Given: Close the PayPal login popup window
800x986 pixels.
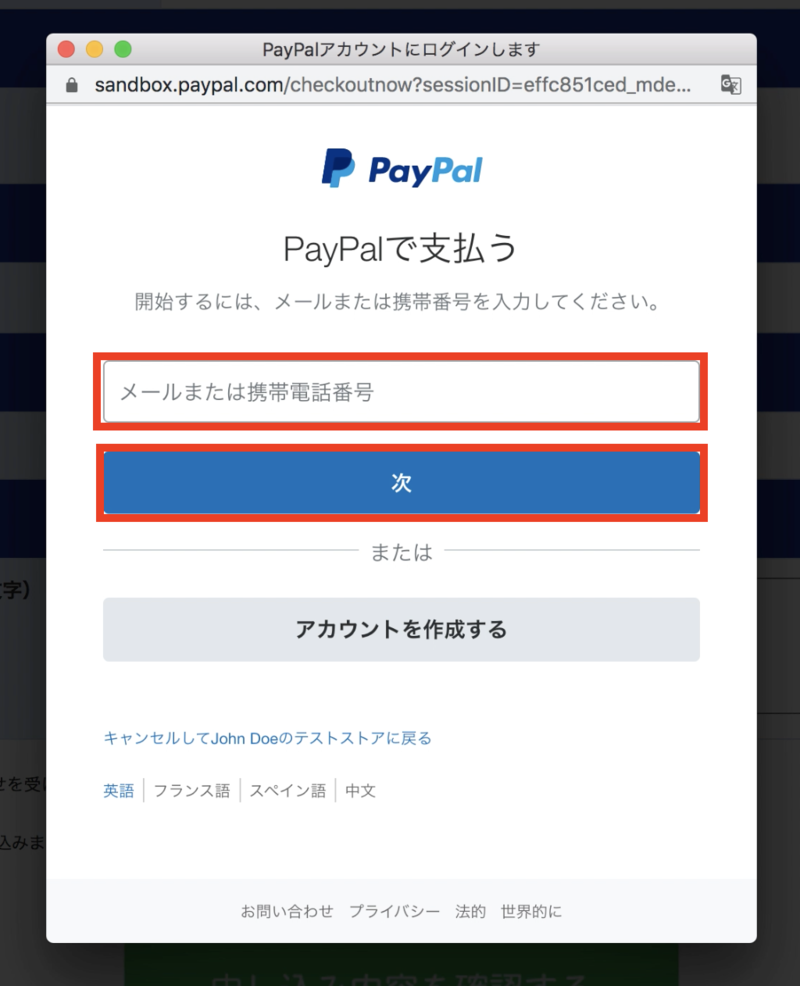Looking at the screenshot, I should point(66,49).
